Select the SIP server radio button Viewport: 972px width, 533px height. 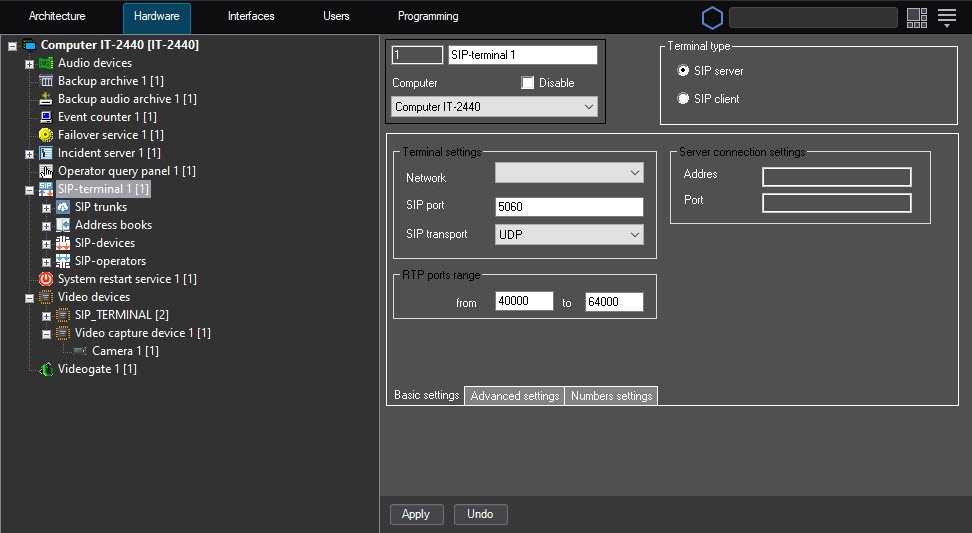(x=684, y=71)
